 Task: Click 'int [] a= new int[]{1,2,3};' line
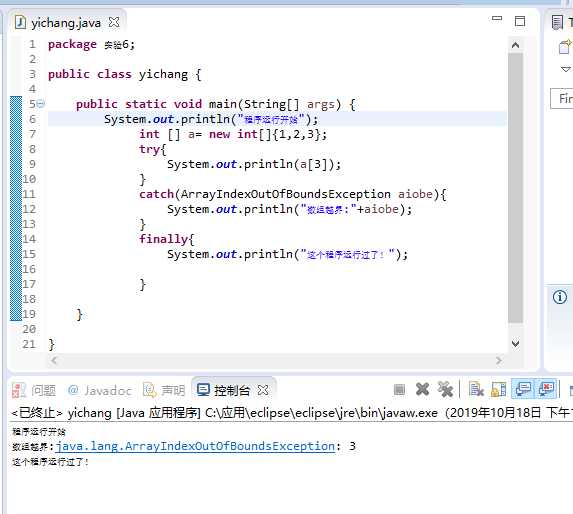click(233, 134)
